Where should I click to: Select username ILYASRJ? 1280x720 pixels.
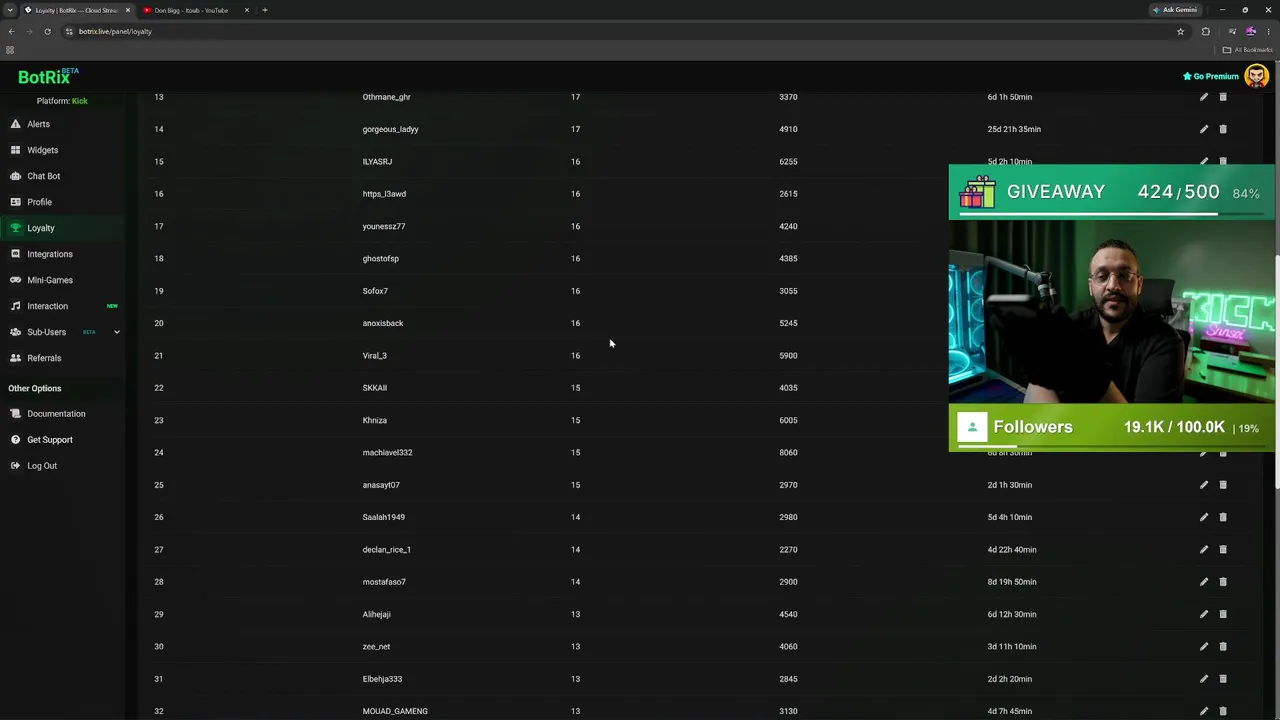tap(377, 161)
